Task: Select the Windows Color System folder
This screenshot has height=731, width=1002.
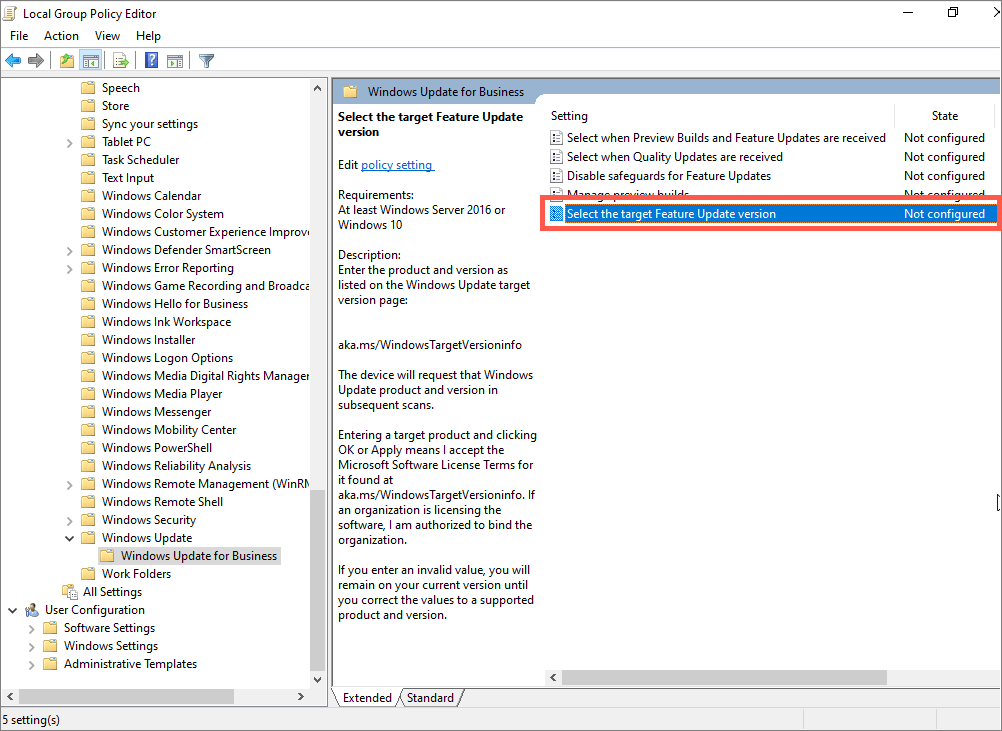Action: coord(163,213)
